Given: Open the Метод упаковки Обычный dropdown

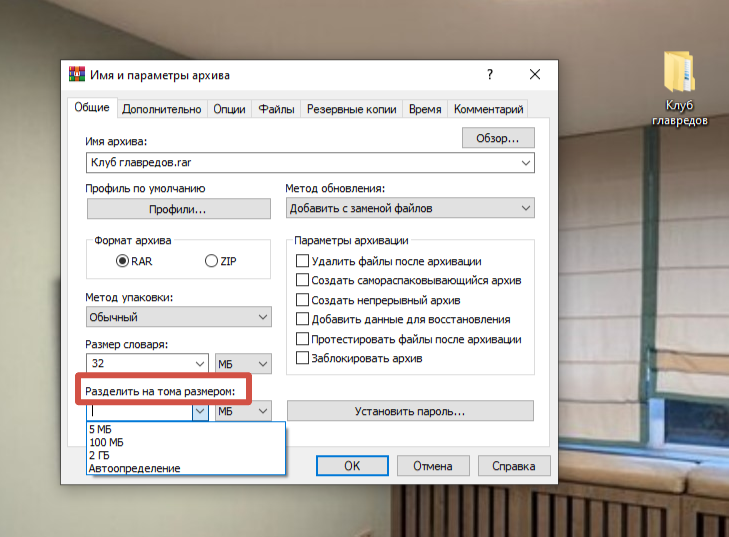Looking at the screenshot, I should pos(179,317).
